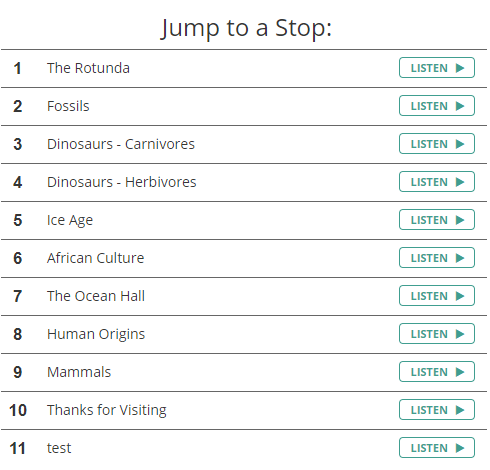
Task: Play the Dinosaurs - Carnivores stop via its arrow
Action: (x=460, y=144)
